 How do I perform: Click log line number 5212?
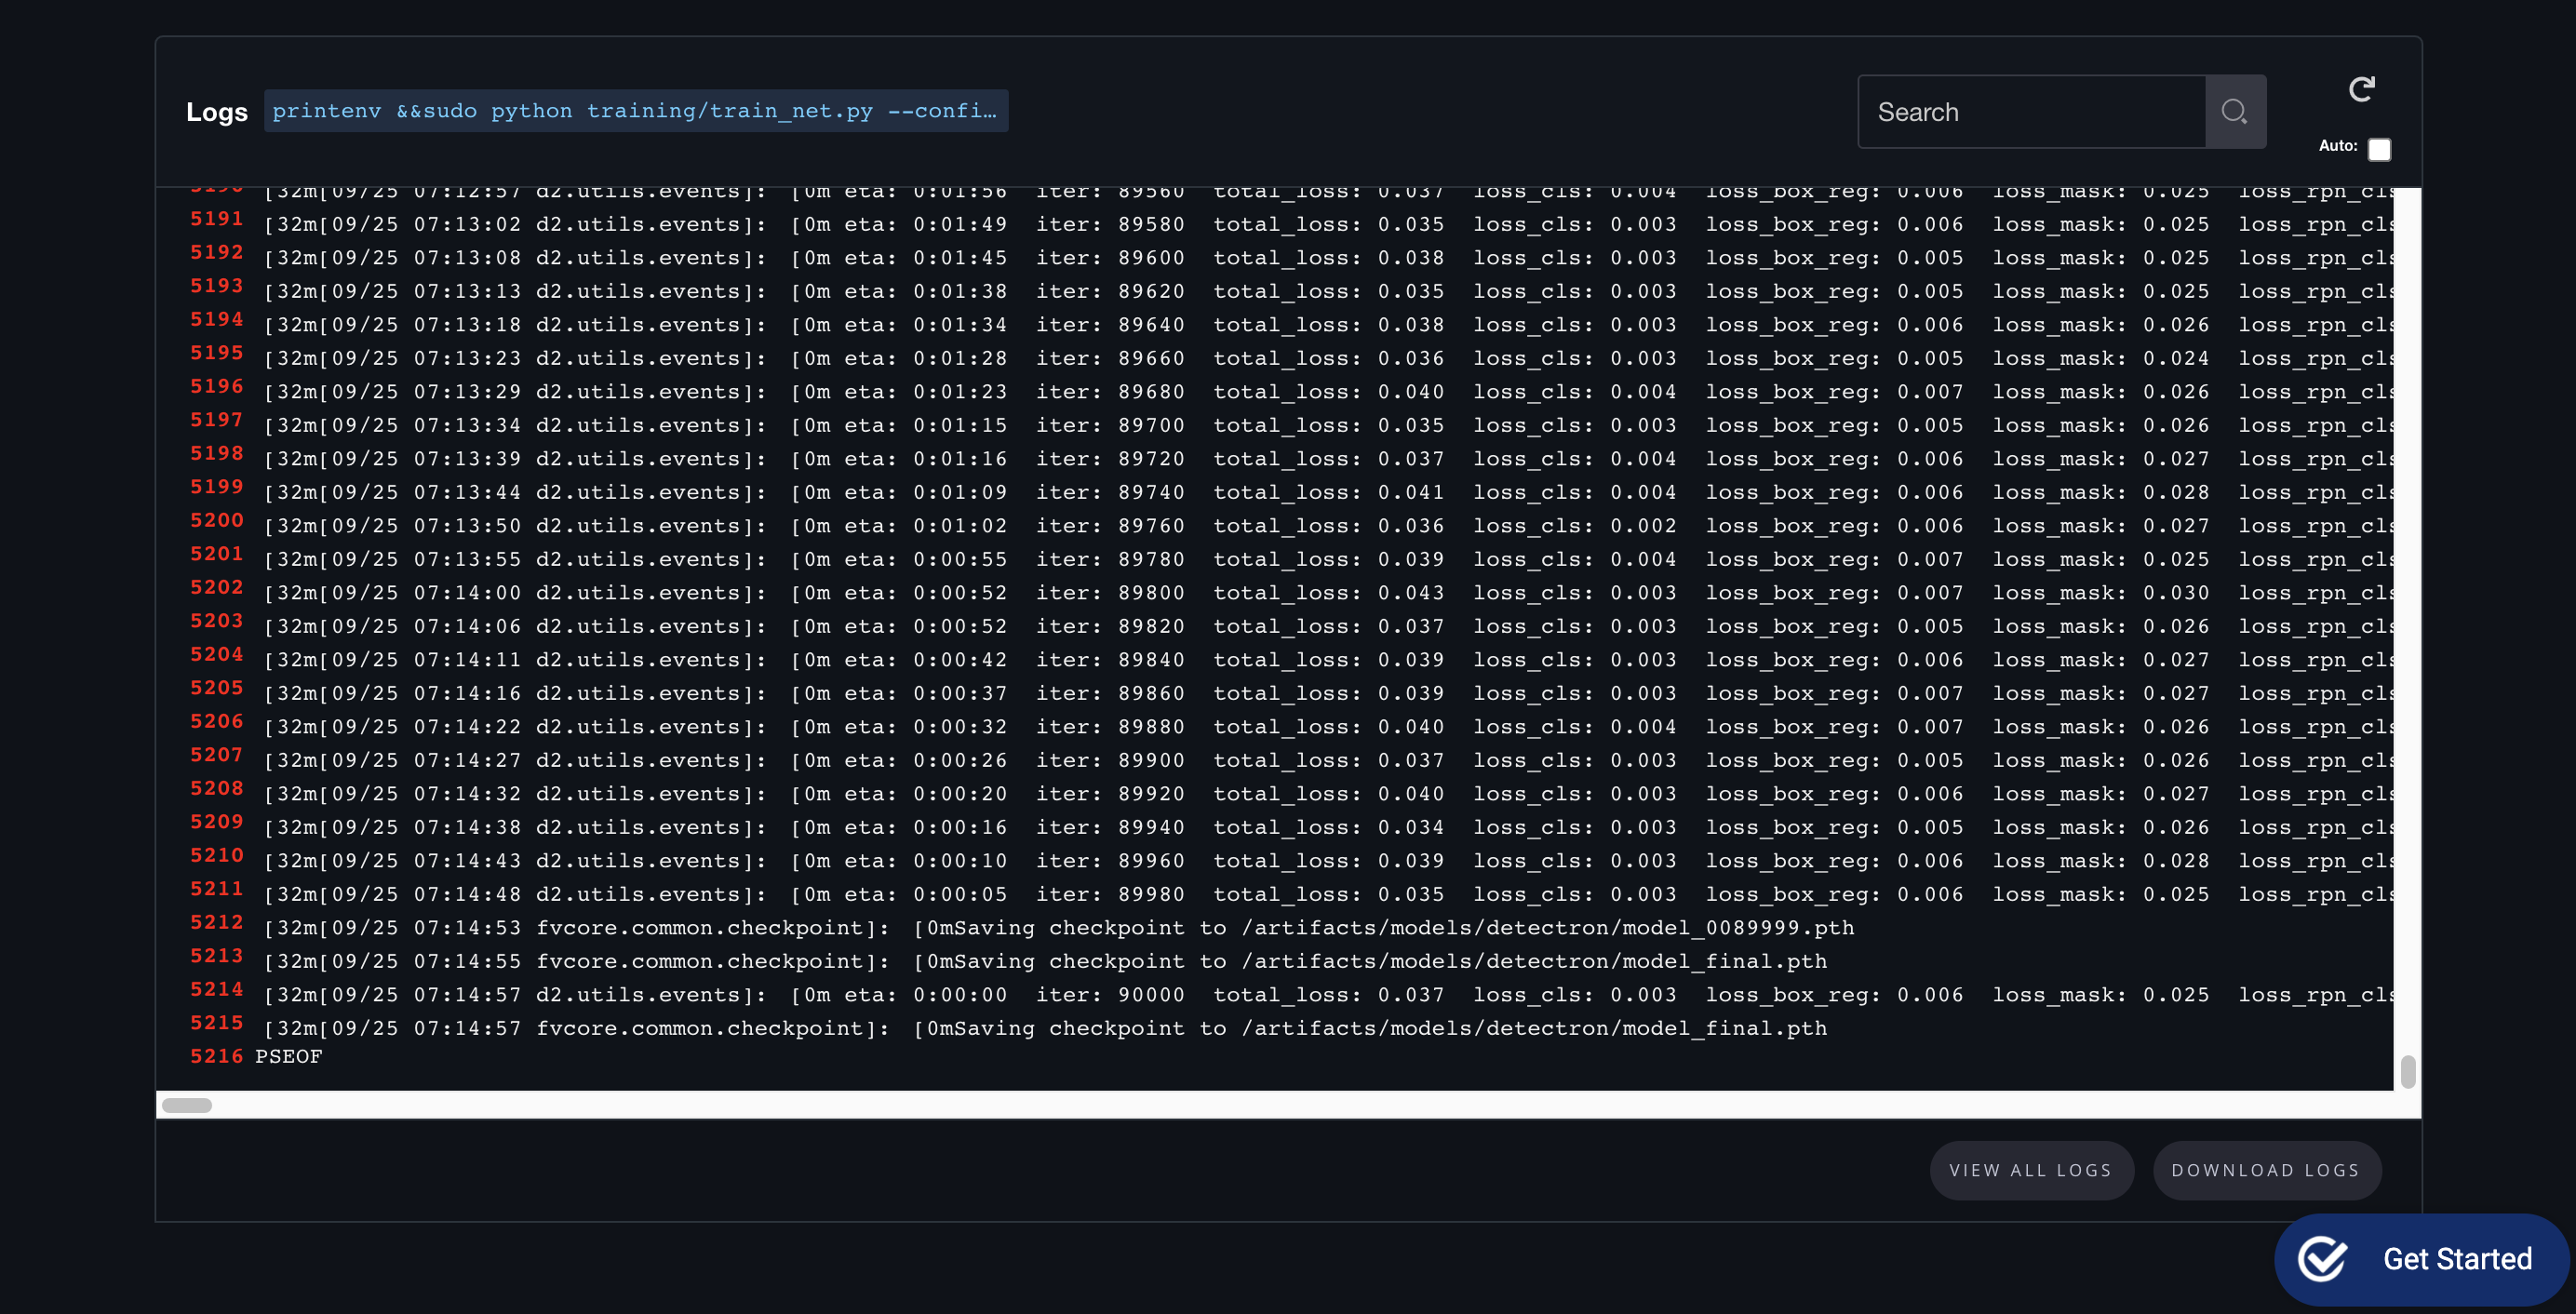point(217,922)
